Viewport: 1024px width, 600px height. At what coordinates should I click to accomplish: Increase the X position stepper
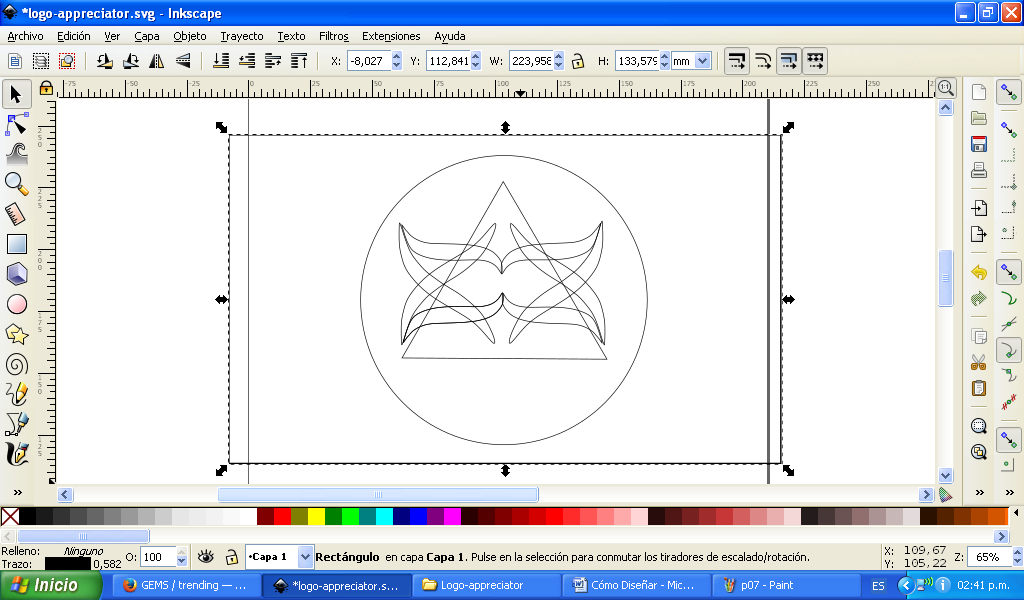click(396, 57)
